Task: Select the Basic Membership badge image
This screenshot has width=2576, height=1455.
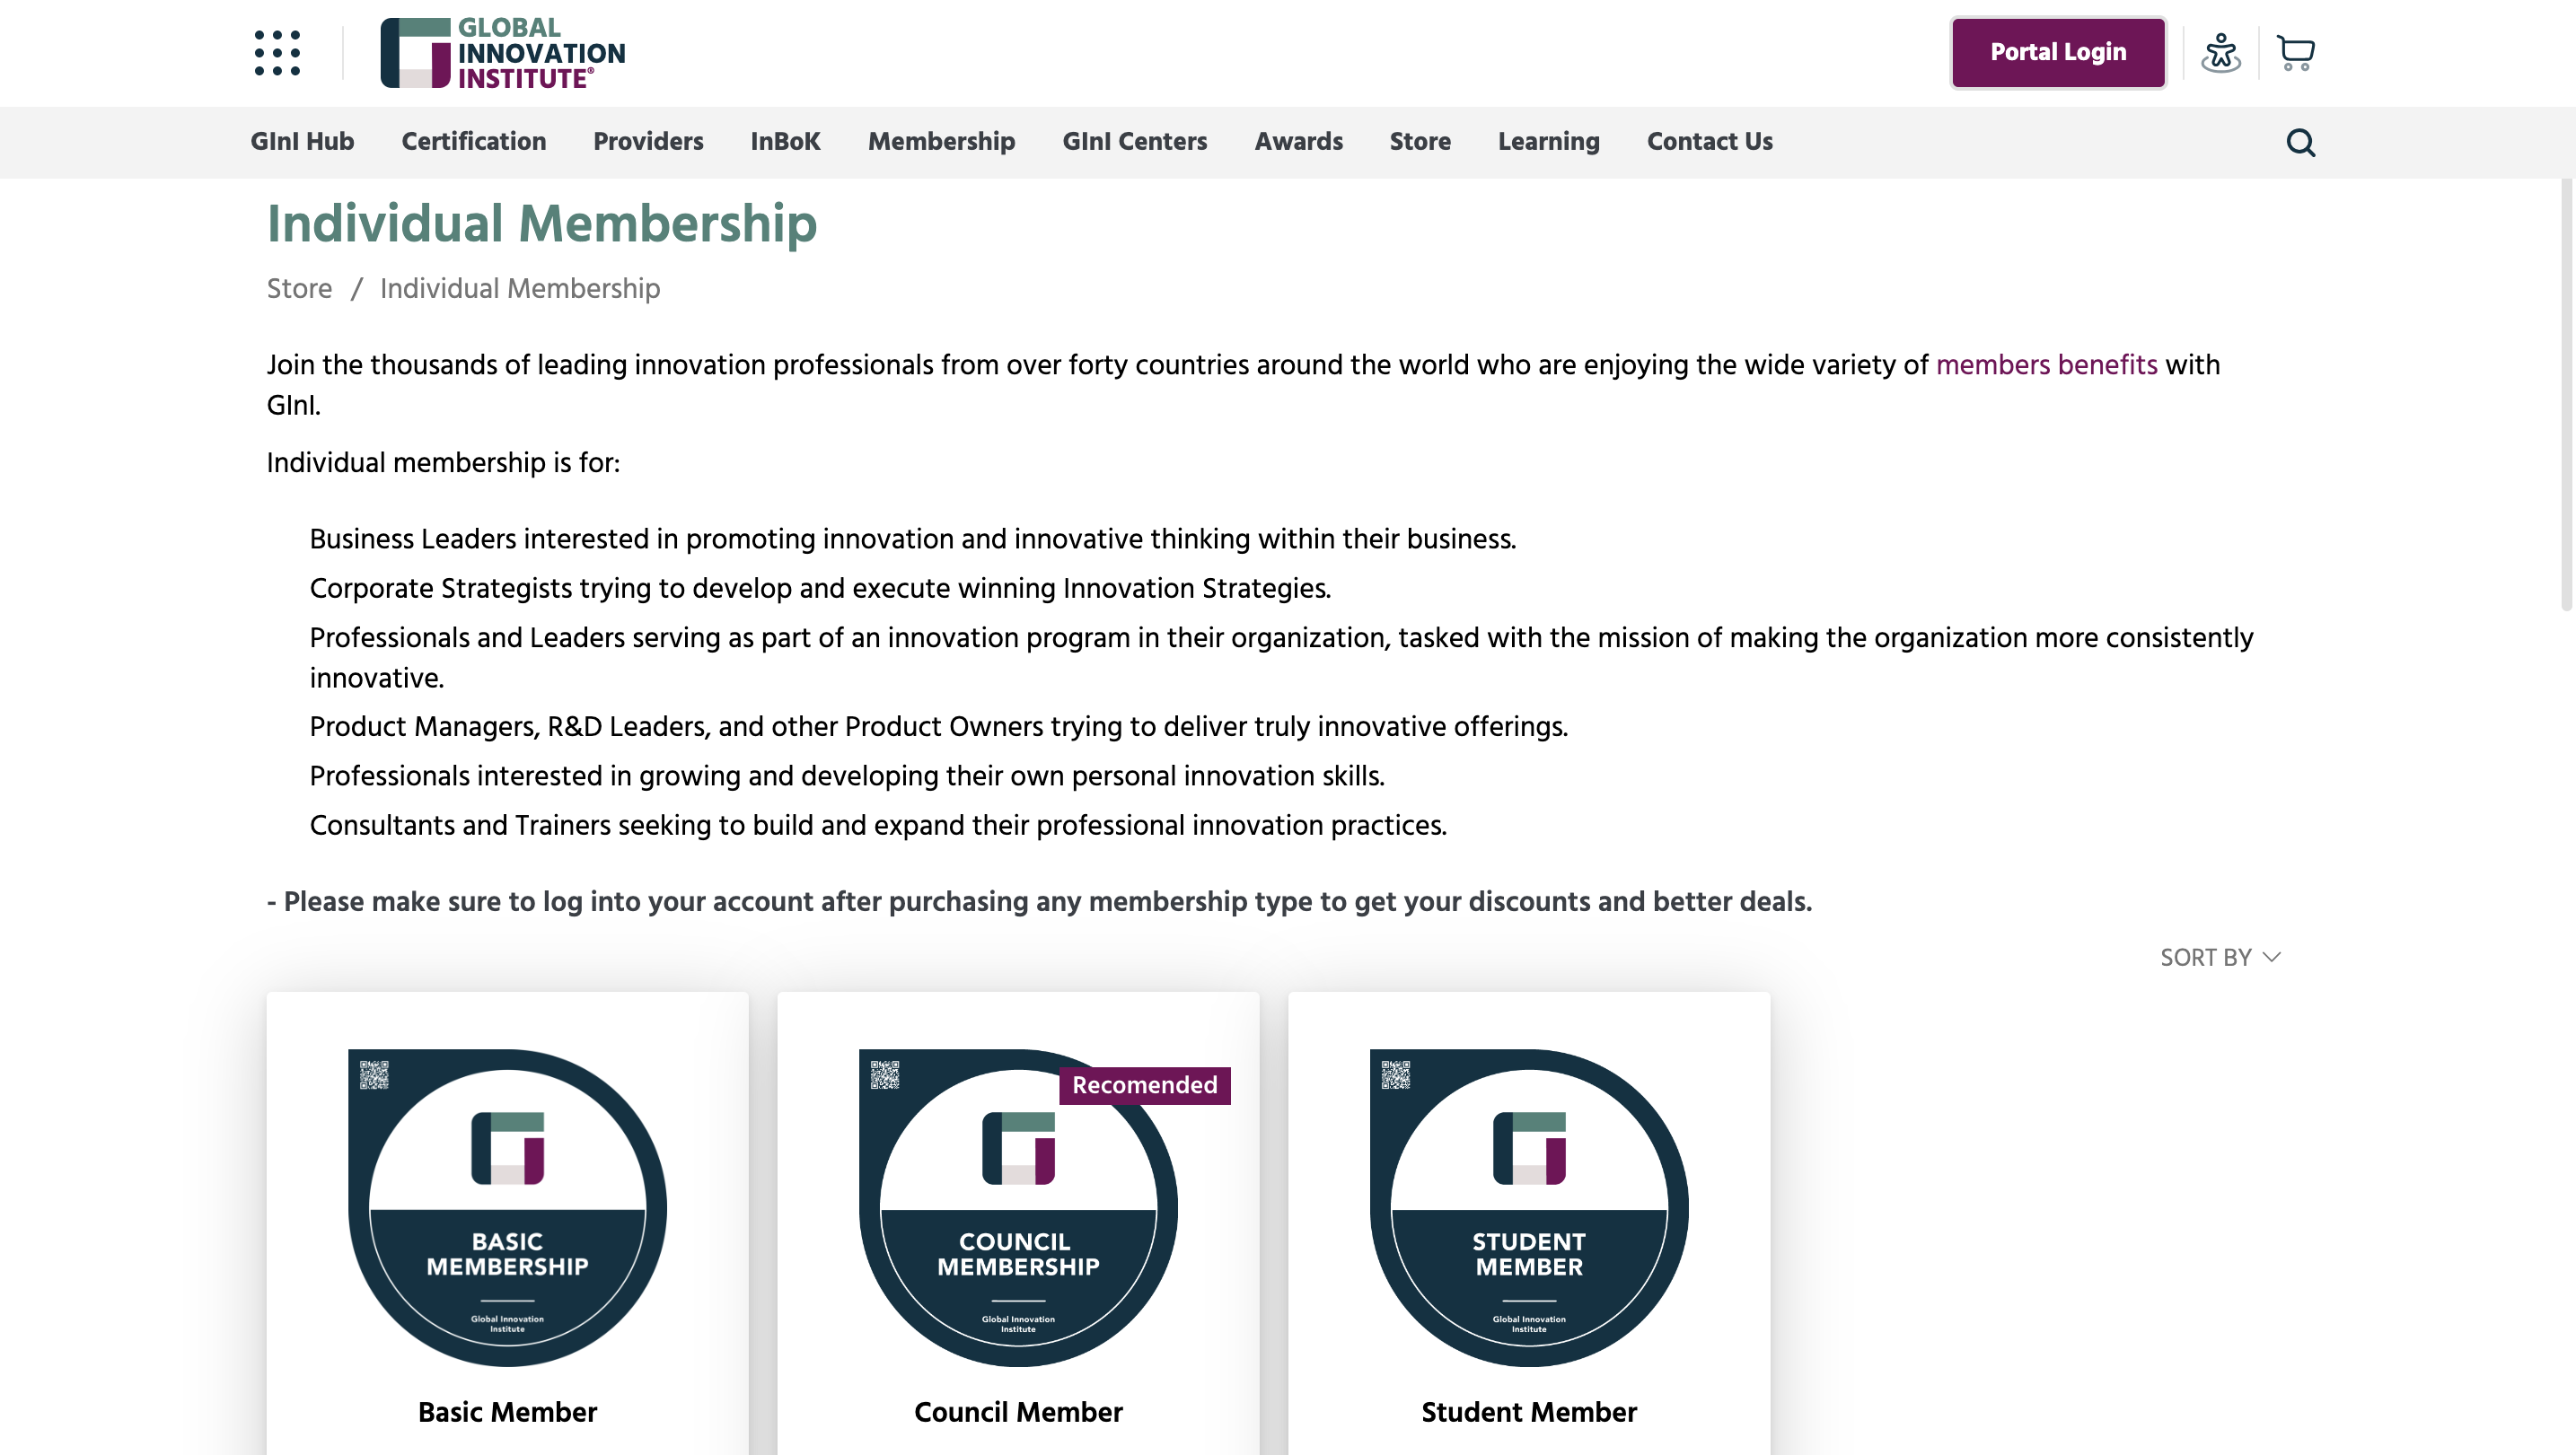Action: point(507,1207)
